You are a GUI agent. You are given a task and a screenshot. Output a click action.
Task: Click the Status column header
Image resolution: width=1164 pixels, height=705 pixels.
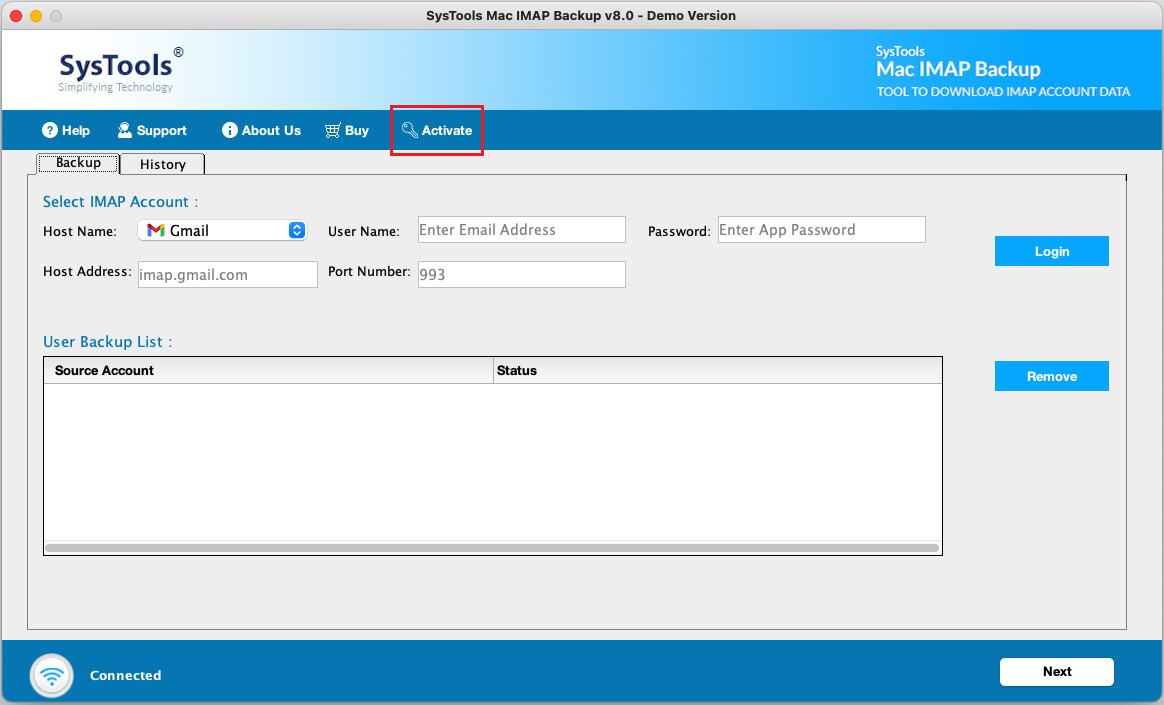click(x=718, y=370)
